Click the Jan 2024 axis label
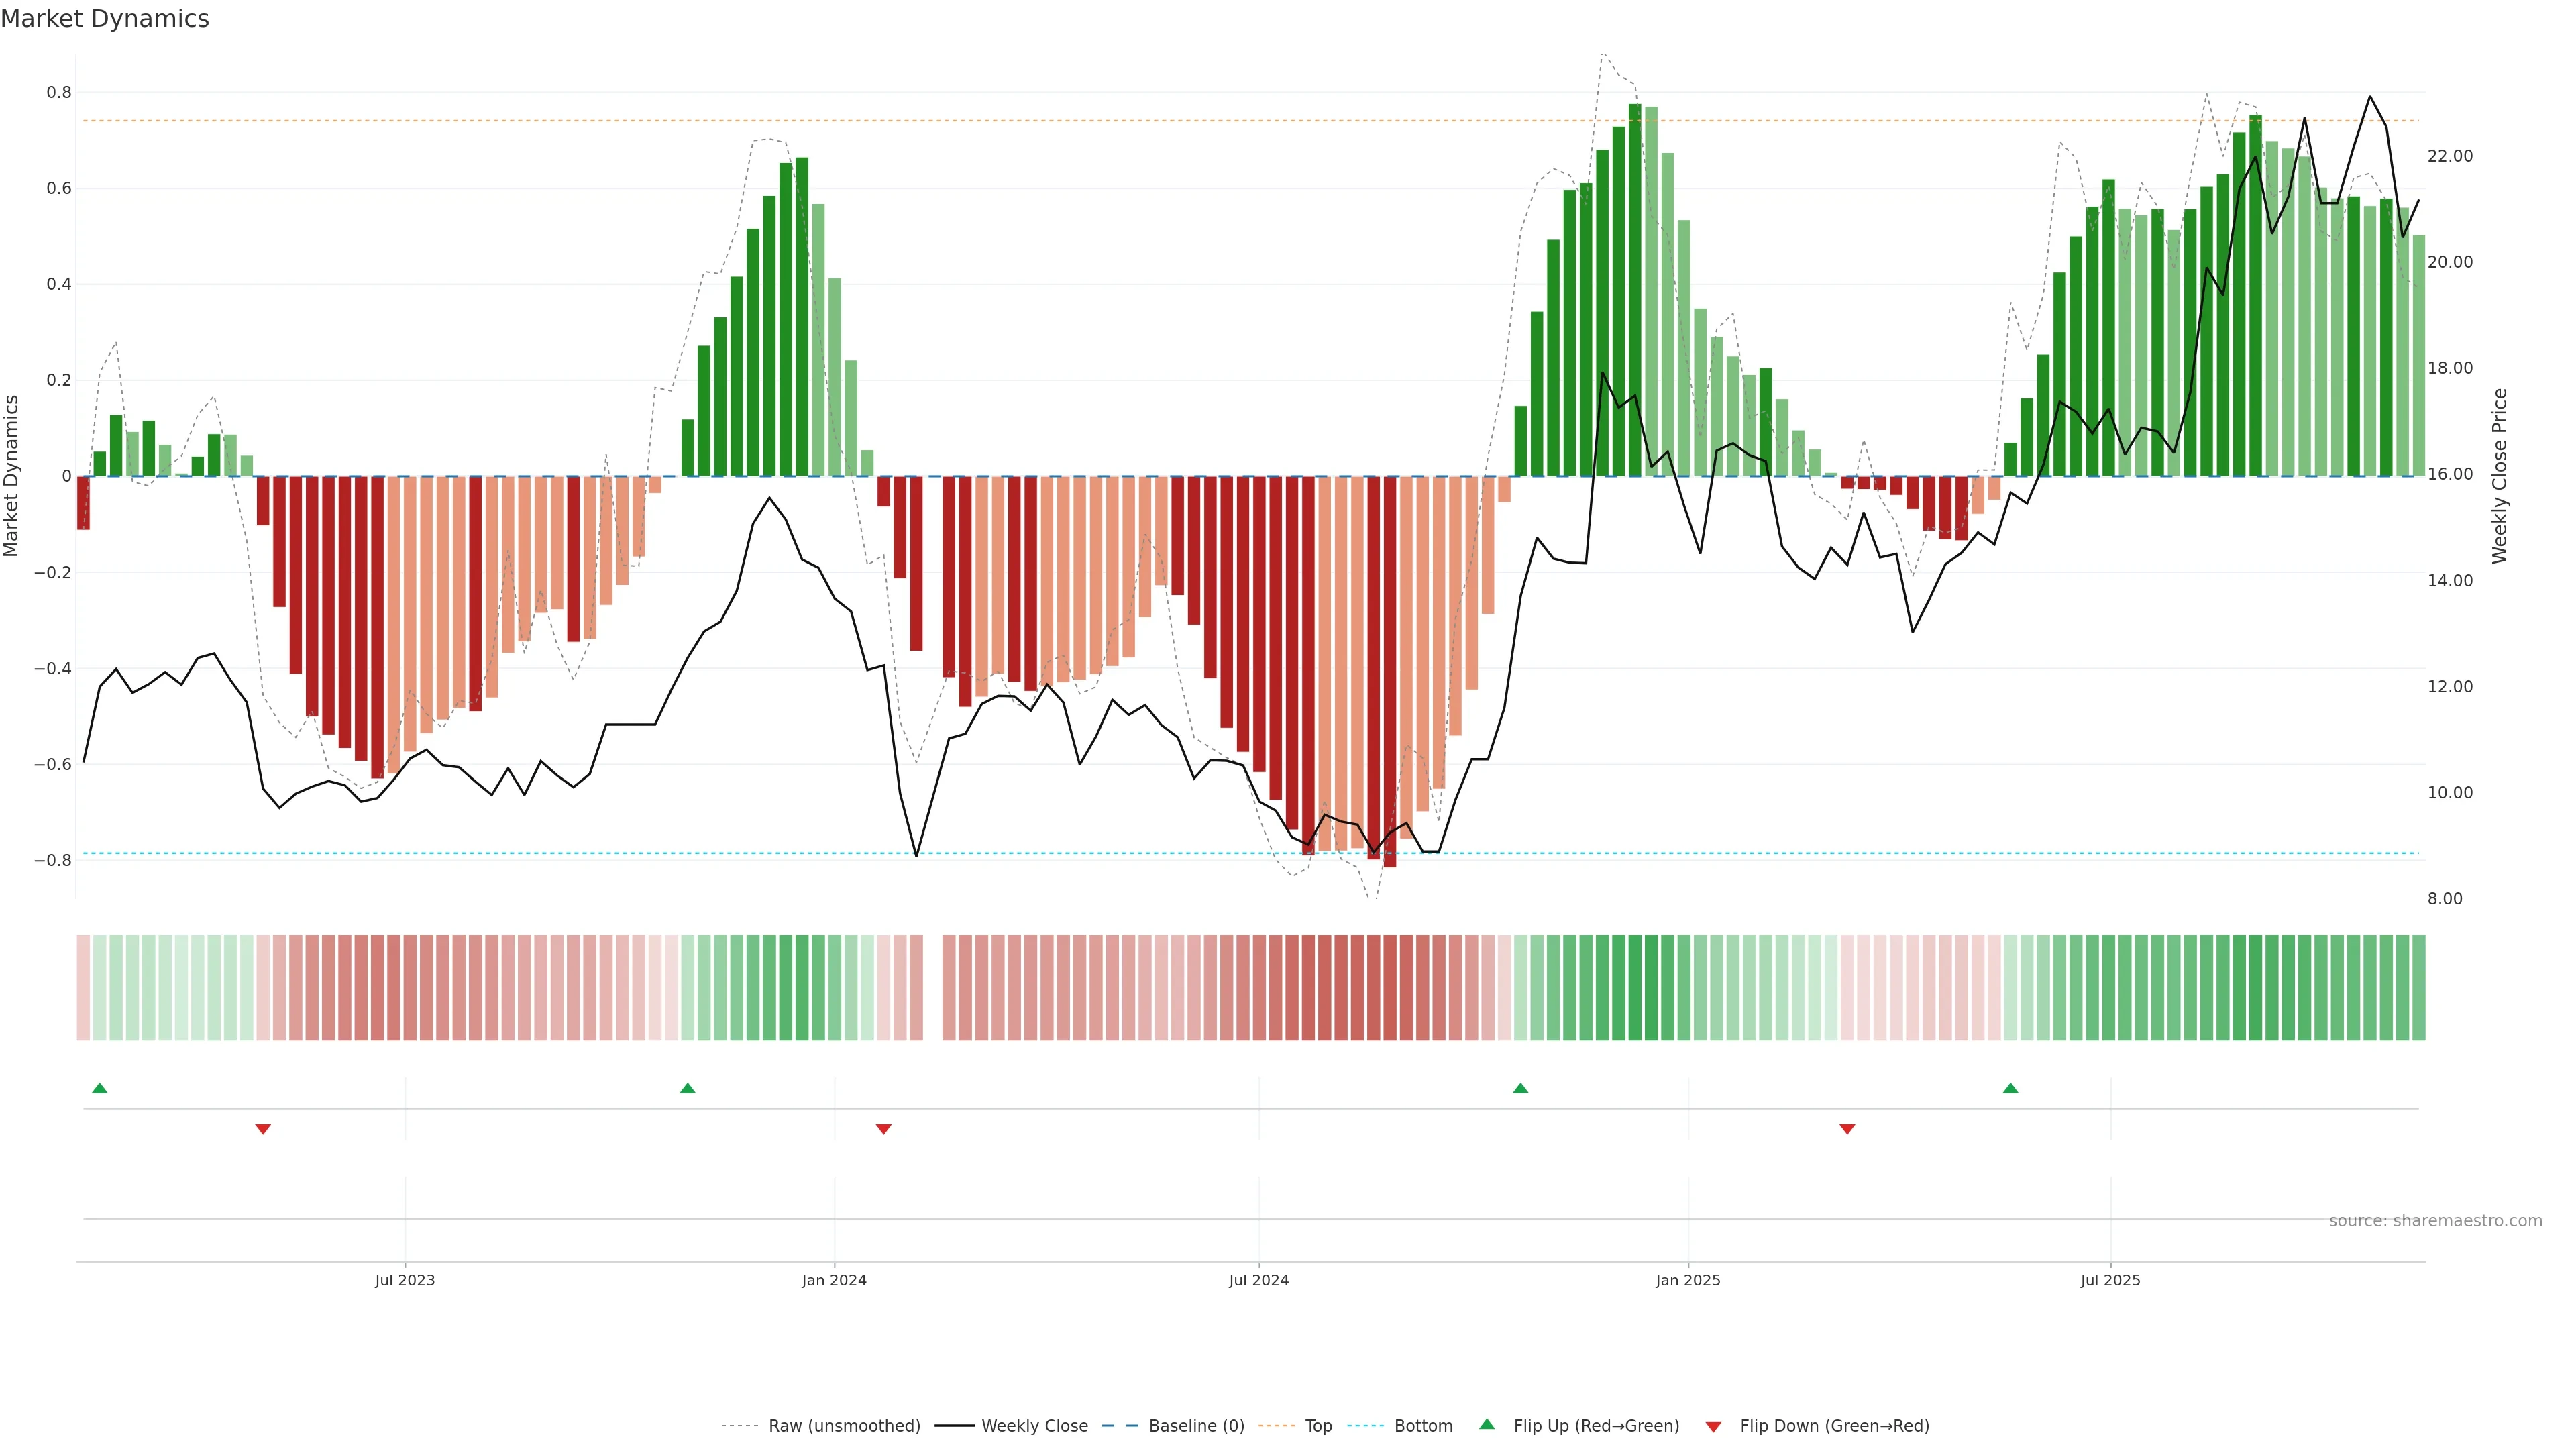The width and height of the screenshot is (2576, 1449). point(834,1280)
